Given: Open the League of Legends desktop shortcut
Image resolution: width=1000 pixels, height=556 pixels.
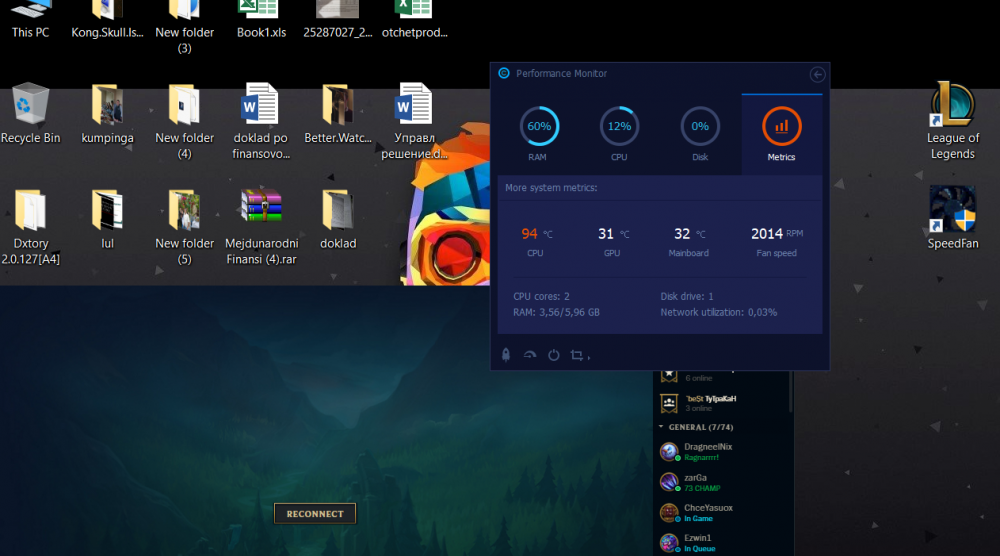Looking at the screenshot, I should click(952, 121).
